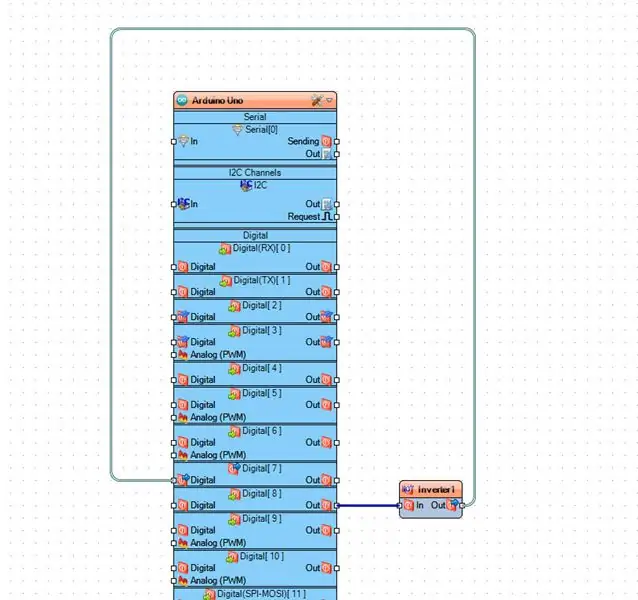Click the 'Digital(SPI-MOSI)[ 11 ]' label
This screenshot has width=638, height=600.
(x=261, y=594)
